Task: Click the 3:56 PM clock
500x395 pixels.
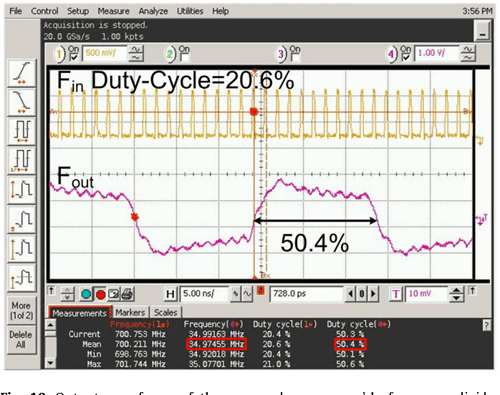Action: [477, 11]
